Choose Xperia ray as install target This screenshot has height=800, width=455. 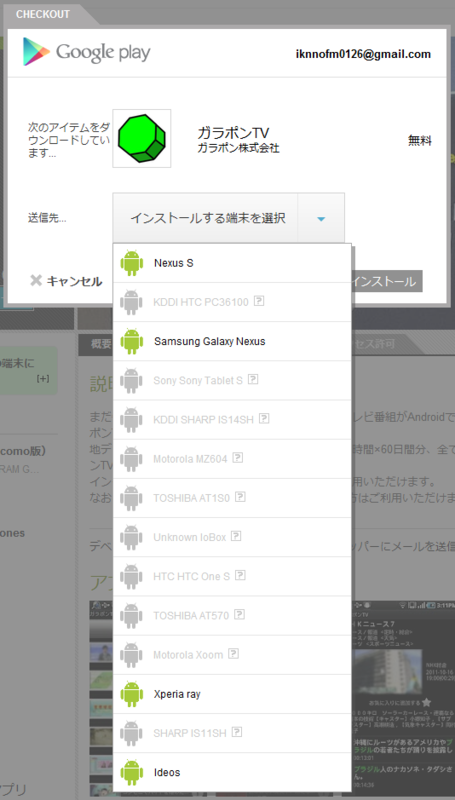232,694
